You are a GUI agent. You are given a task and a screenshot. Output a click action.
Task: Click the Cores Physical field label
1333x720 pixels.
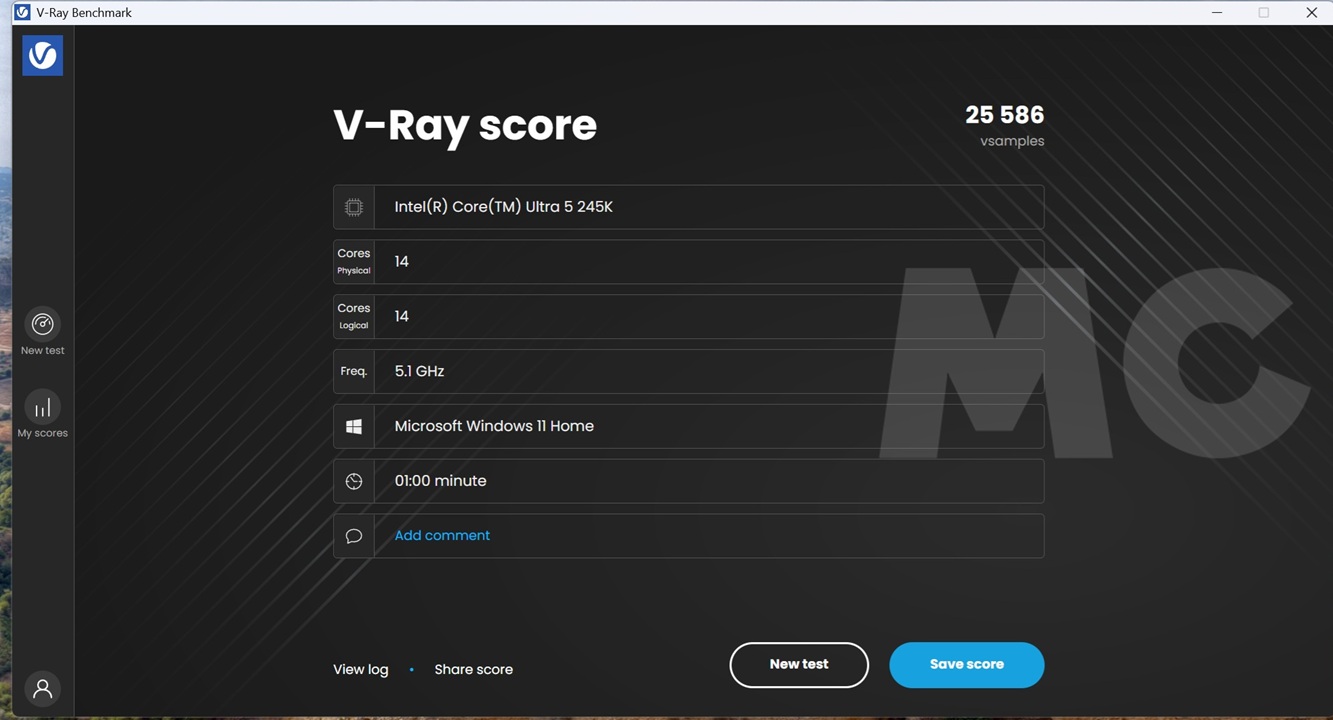click(353, 261)
